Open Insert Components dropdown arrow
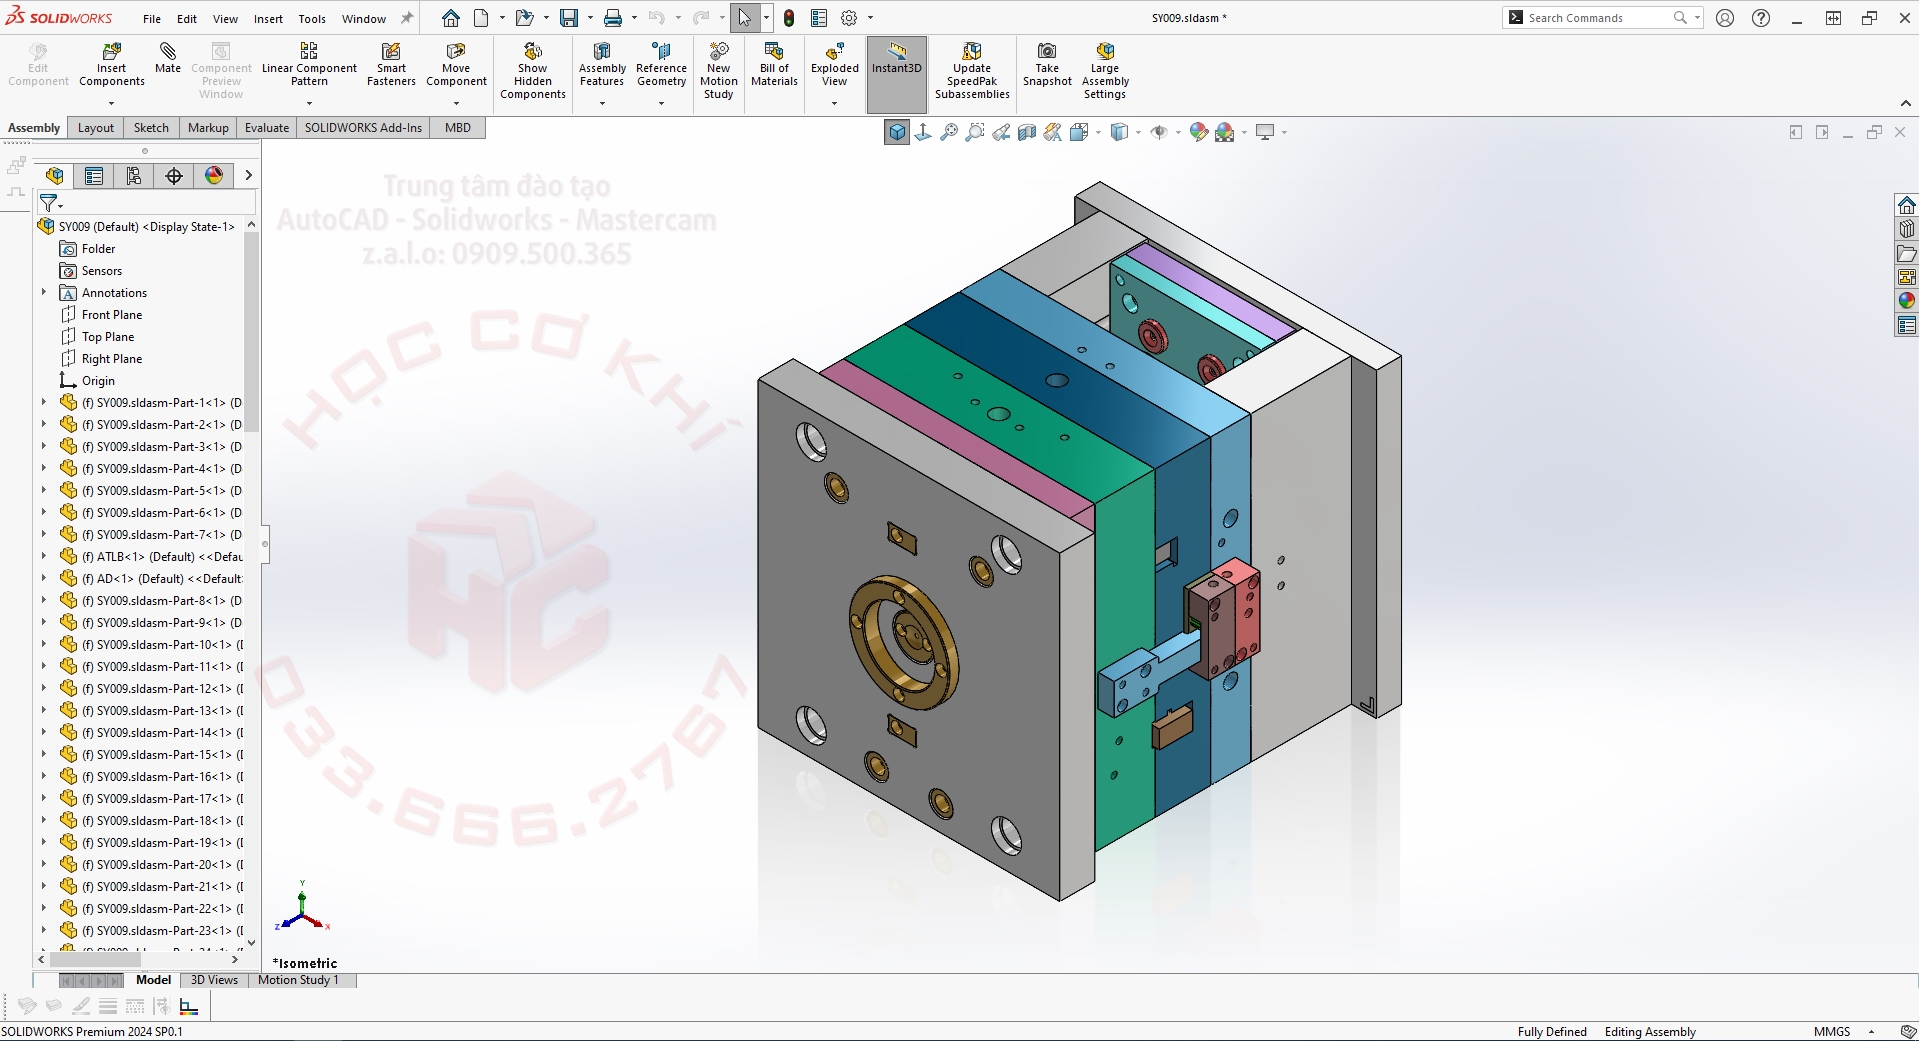The height and width of the screenshot is (1041, 1919). tap(112, 103)
